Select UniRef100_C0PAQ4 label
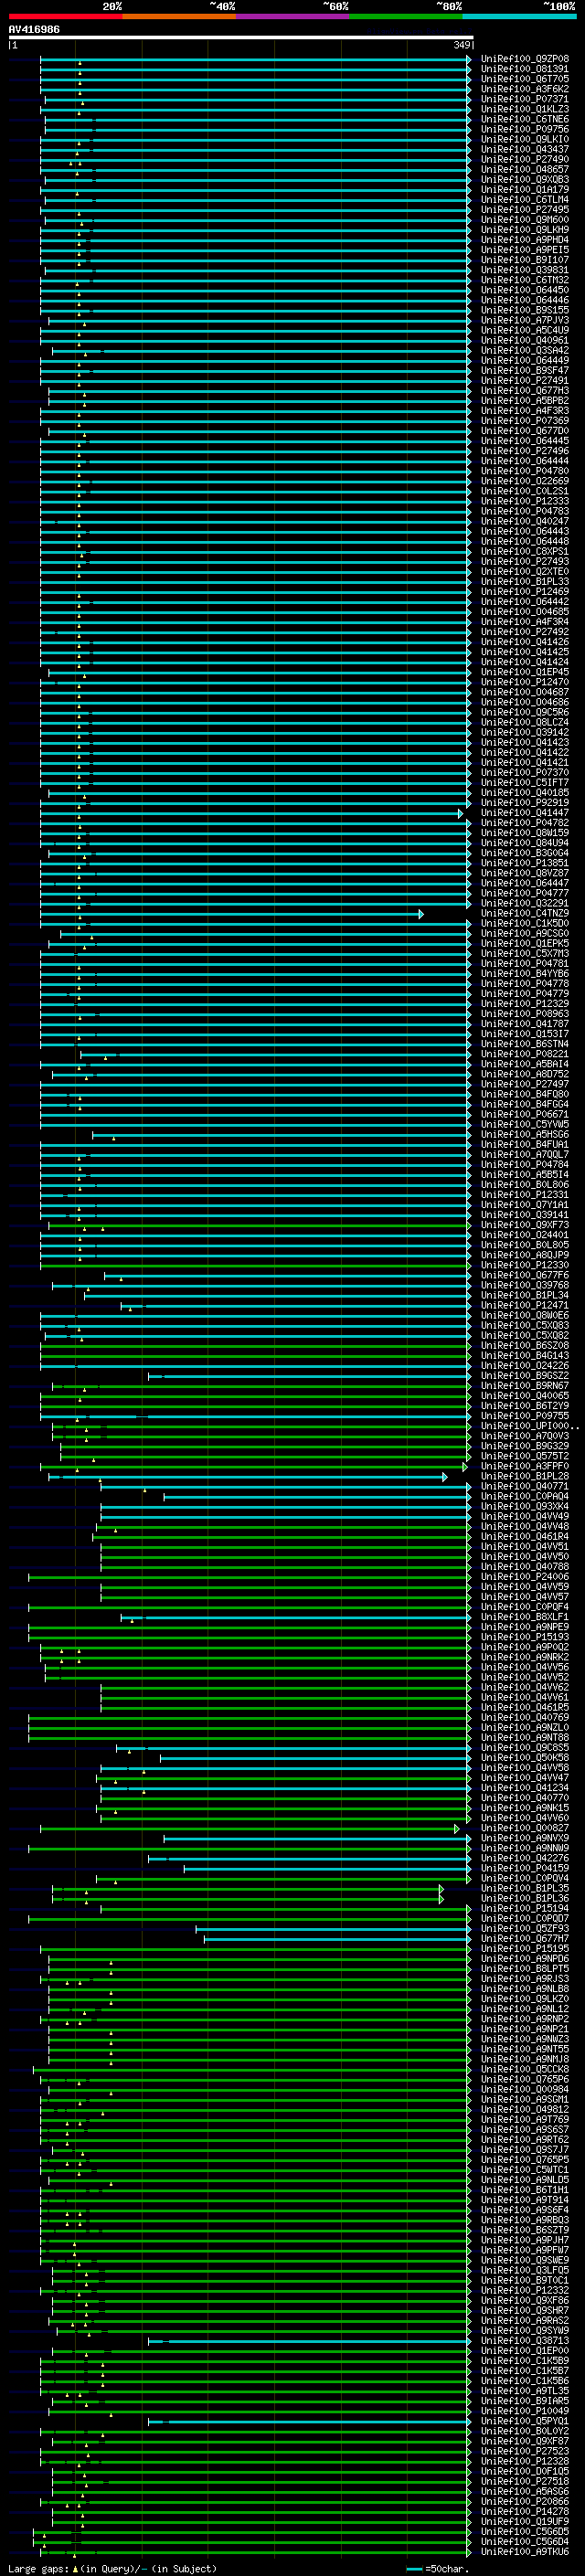This screenshot has width=585, height=2576. coord(525,1496)
